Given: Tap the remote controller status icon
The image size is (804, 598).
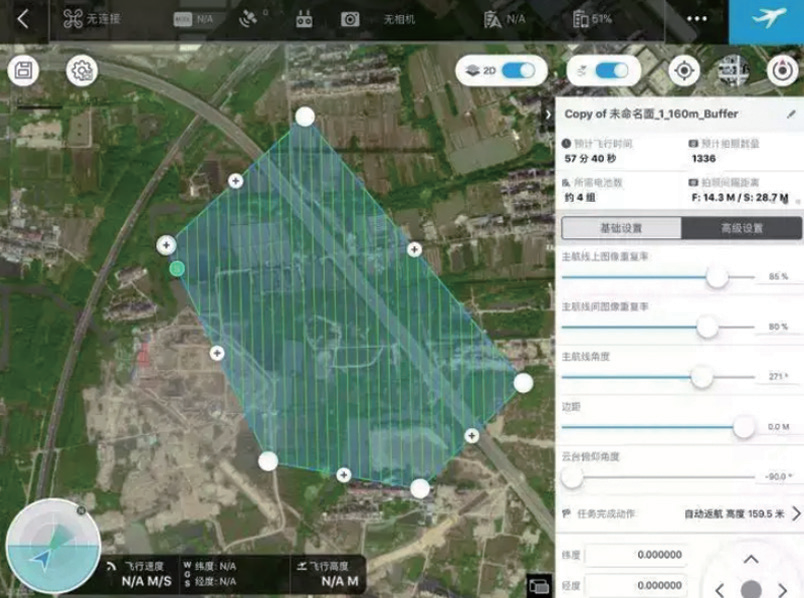Looking at the screenshot, I should (304, 19).
